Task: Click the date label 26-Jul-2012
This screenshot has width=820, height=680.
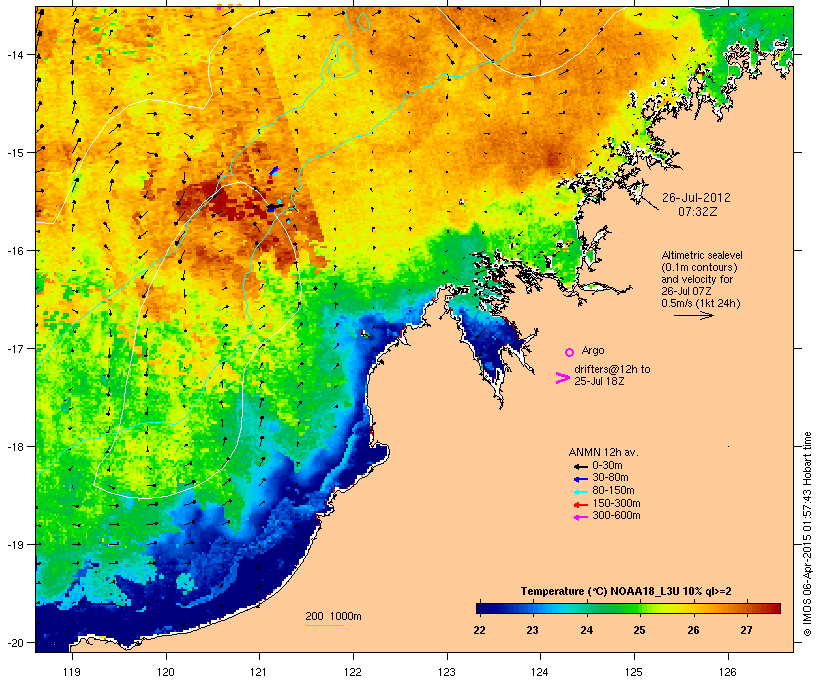Action: pos(696,198)
